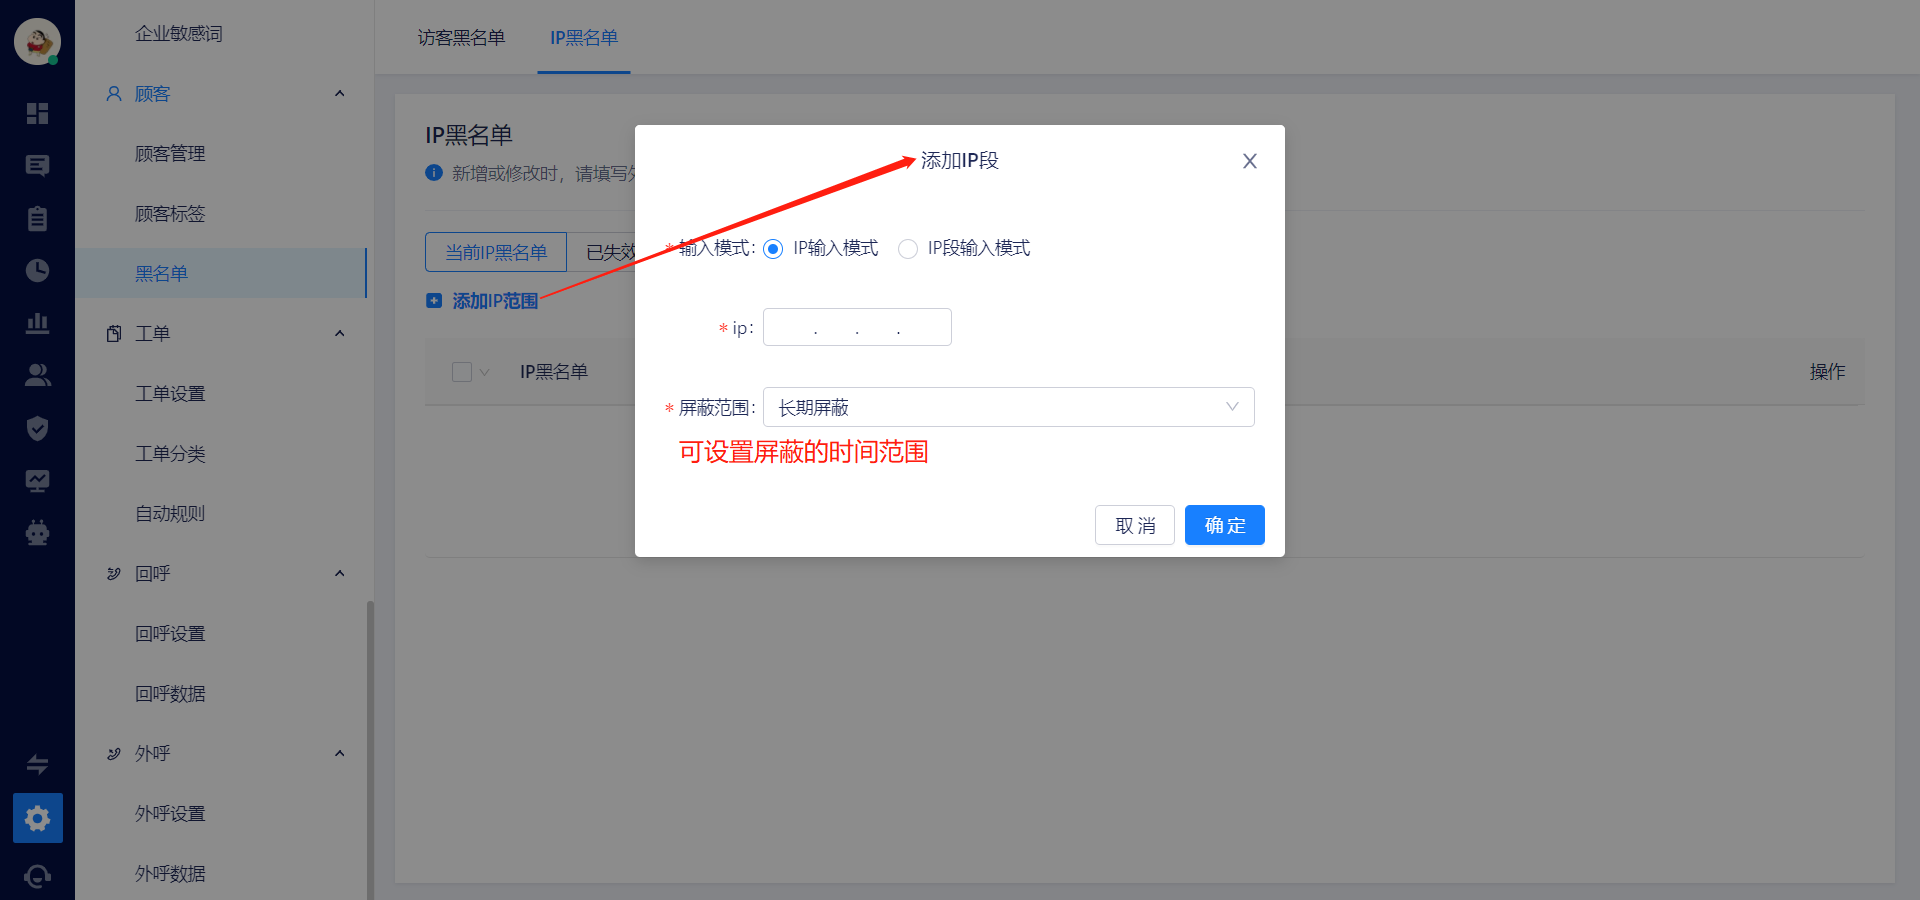Select the IP段输入模式 radio button
The image size is (1920, 900).
coord(908,249)
